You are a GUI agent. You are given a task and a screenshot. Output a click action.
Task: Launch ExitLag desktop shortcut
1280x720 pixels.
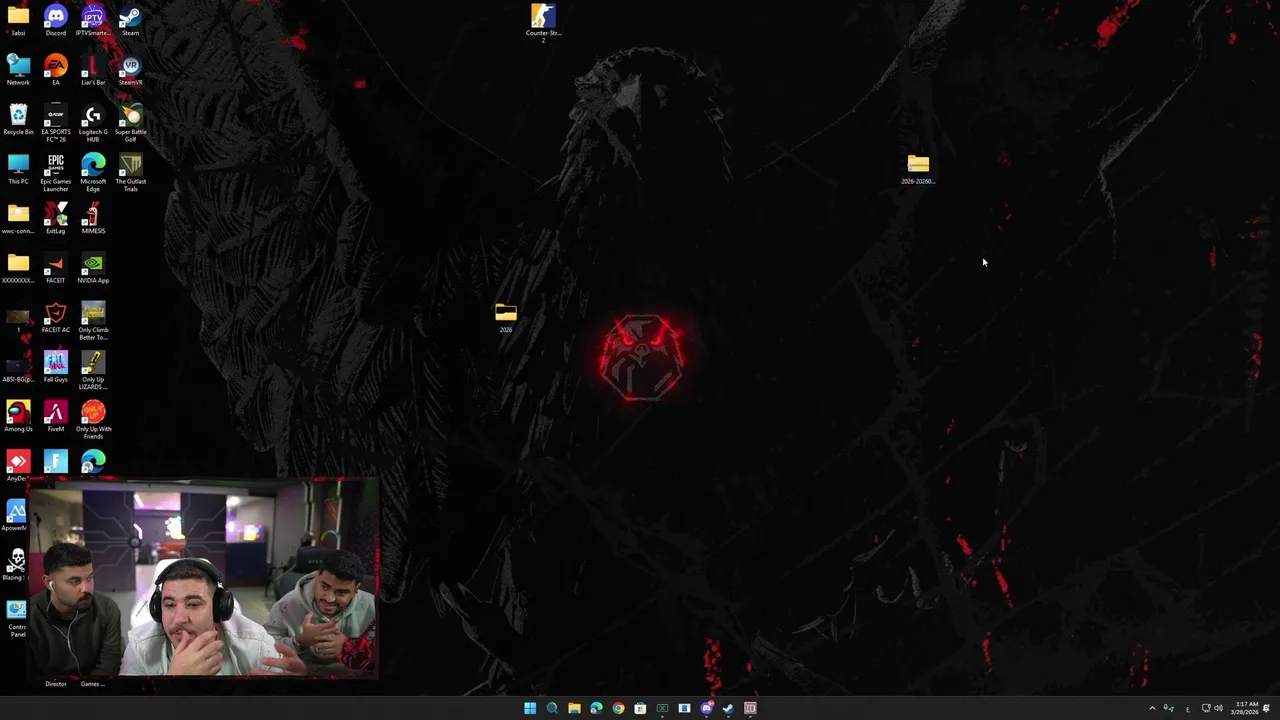[x=55, y=218]
